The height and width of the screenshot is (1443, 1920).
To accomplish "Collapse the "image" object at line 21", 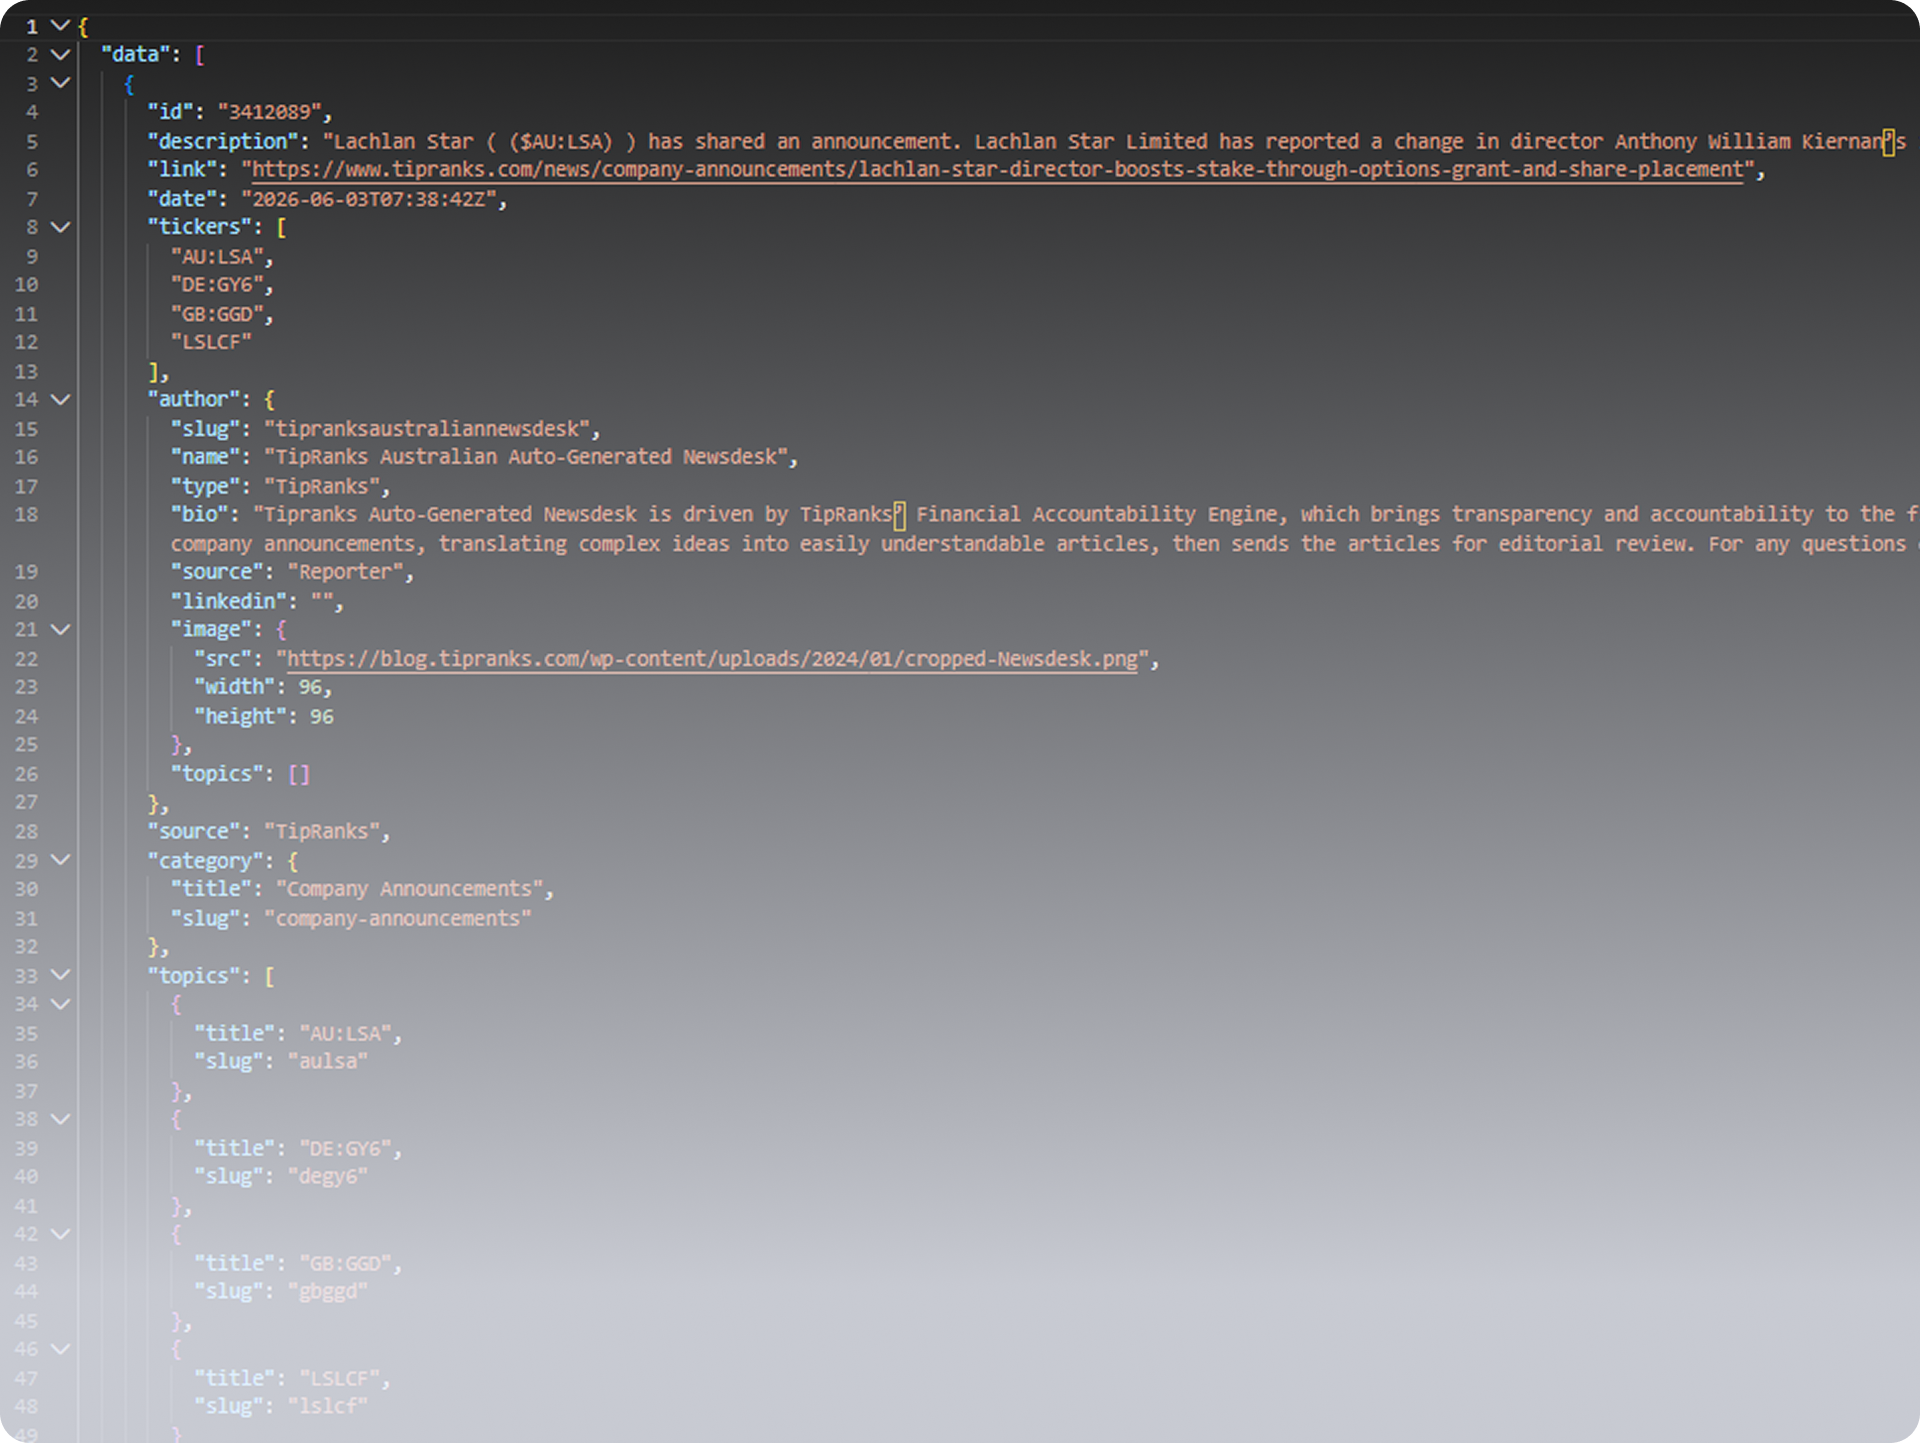I will 60,629.
